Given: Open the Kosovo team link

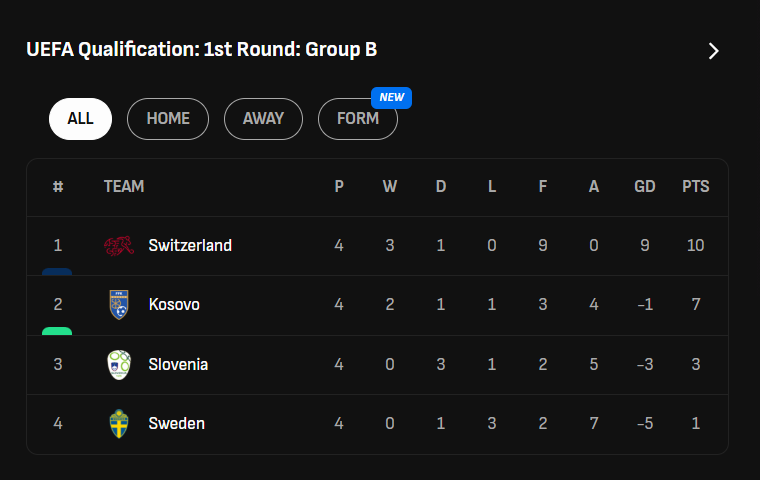Looking at the screenshot, I should [x=174, y=304].
